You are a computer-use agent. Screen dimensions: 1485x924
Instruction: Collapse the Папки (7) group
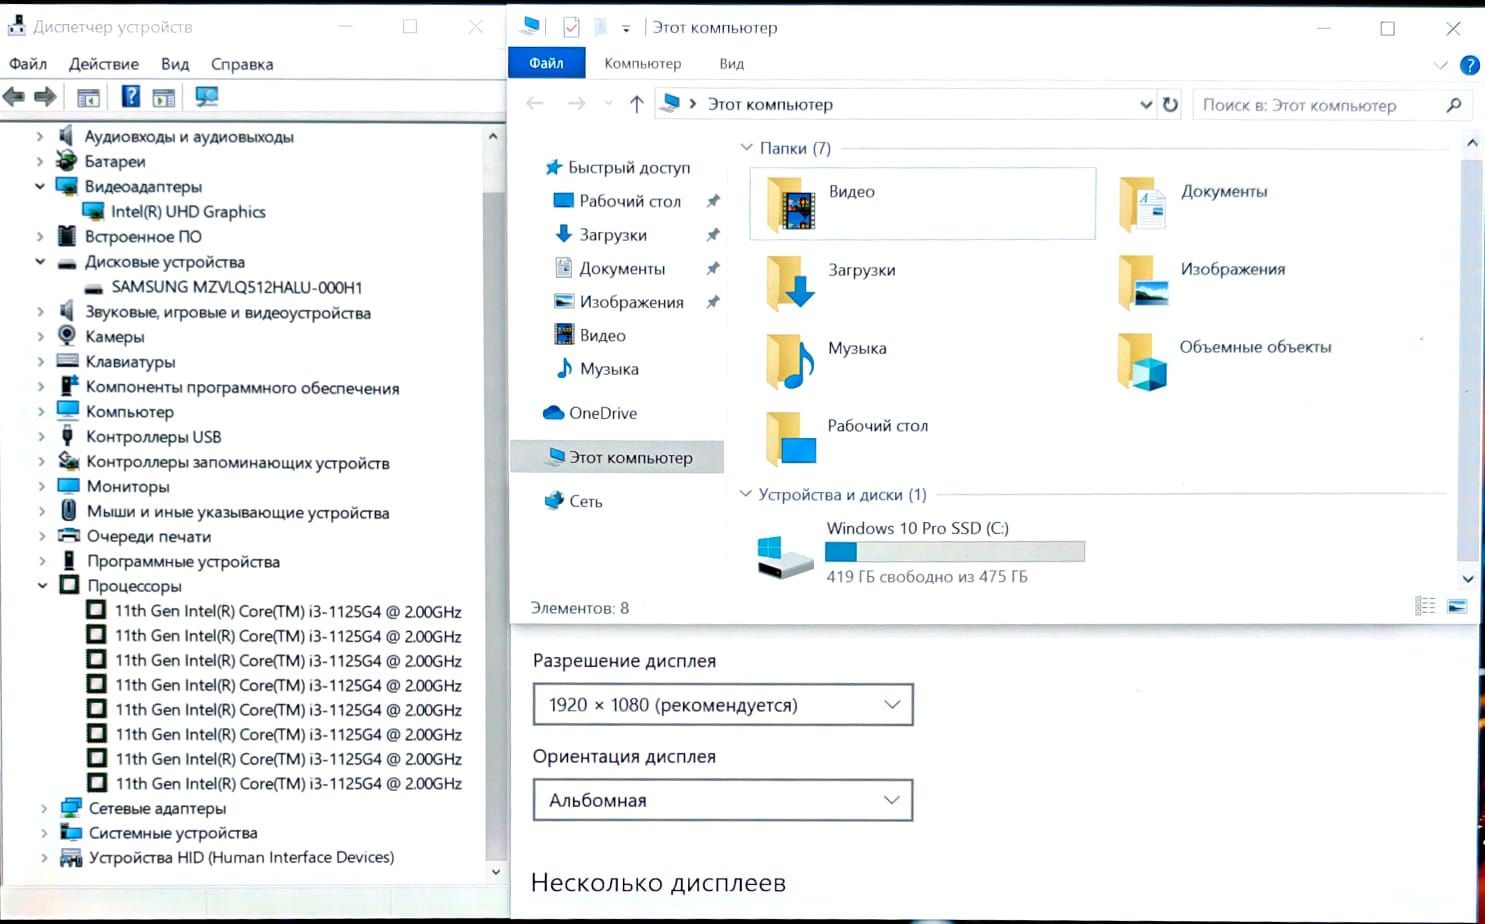pyautogui.click(x=746, y=148)
